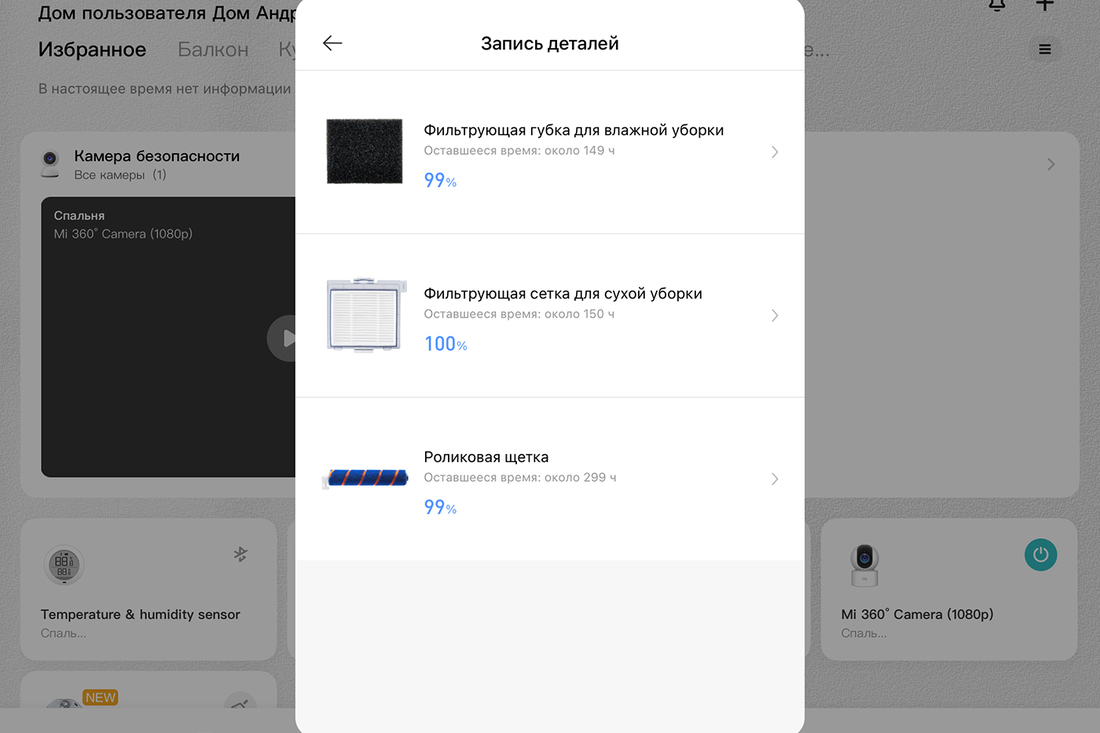Open the roller brush details chevron
The image size is (1100, 733).
(x=774, y=479)
